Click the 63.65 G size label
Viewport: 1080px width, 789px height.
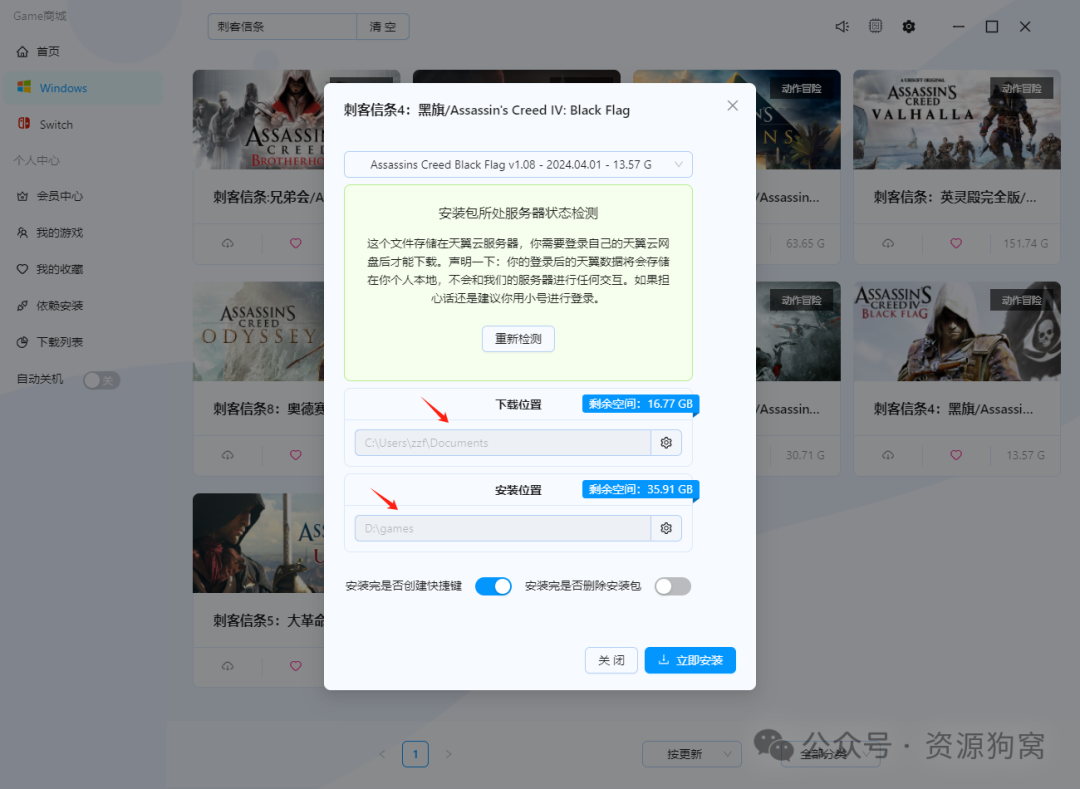tap(805, 243)
